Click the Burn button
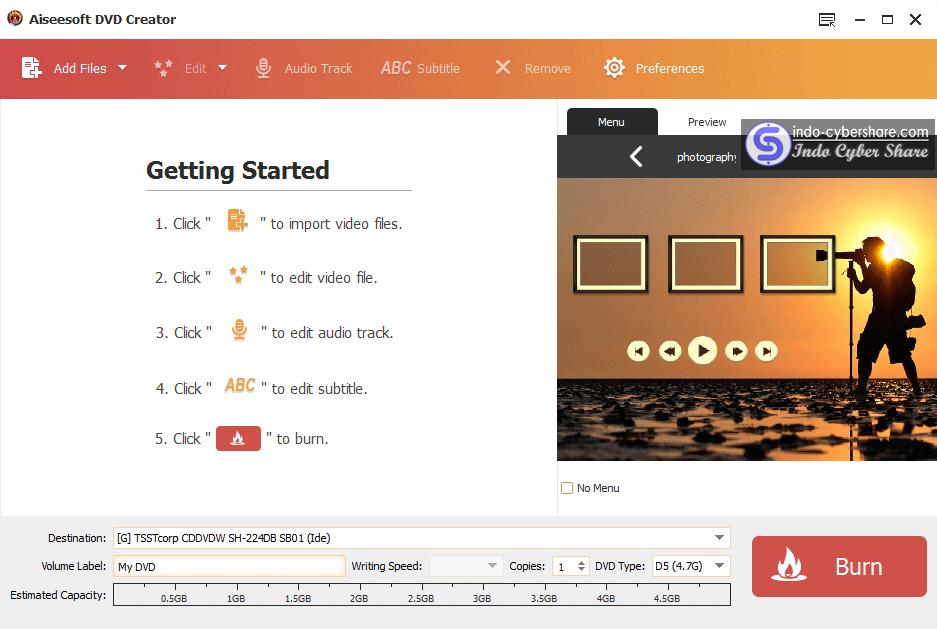 coord(839,566)
